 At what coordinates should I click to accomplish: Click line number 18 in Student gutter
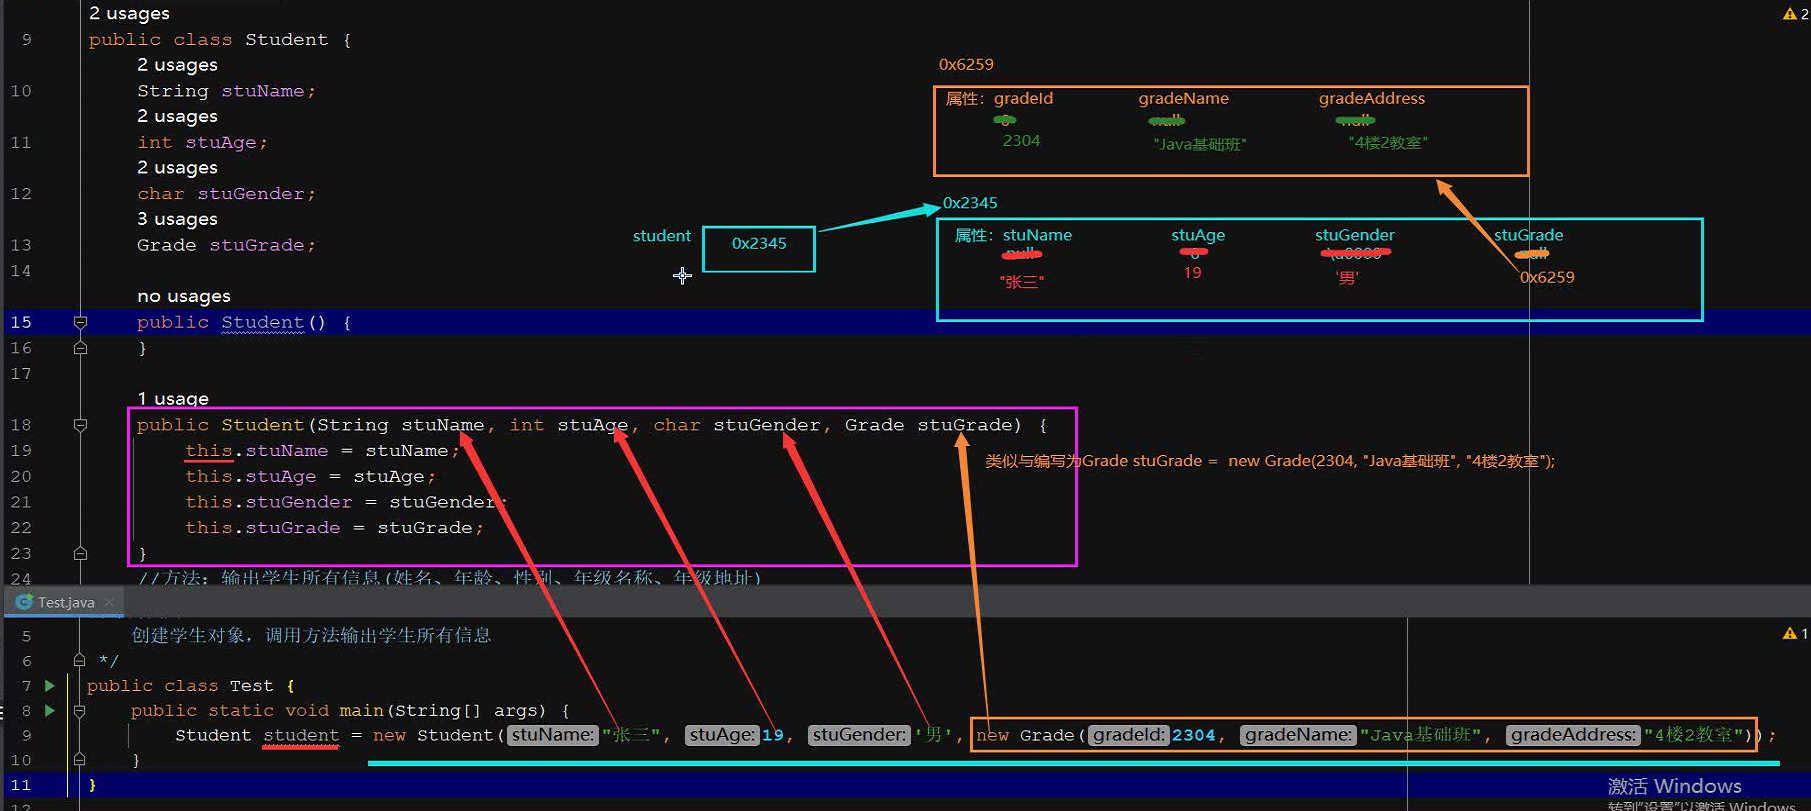click(x=21, y=425)
